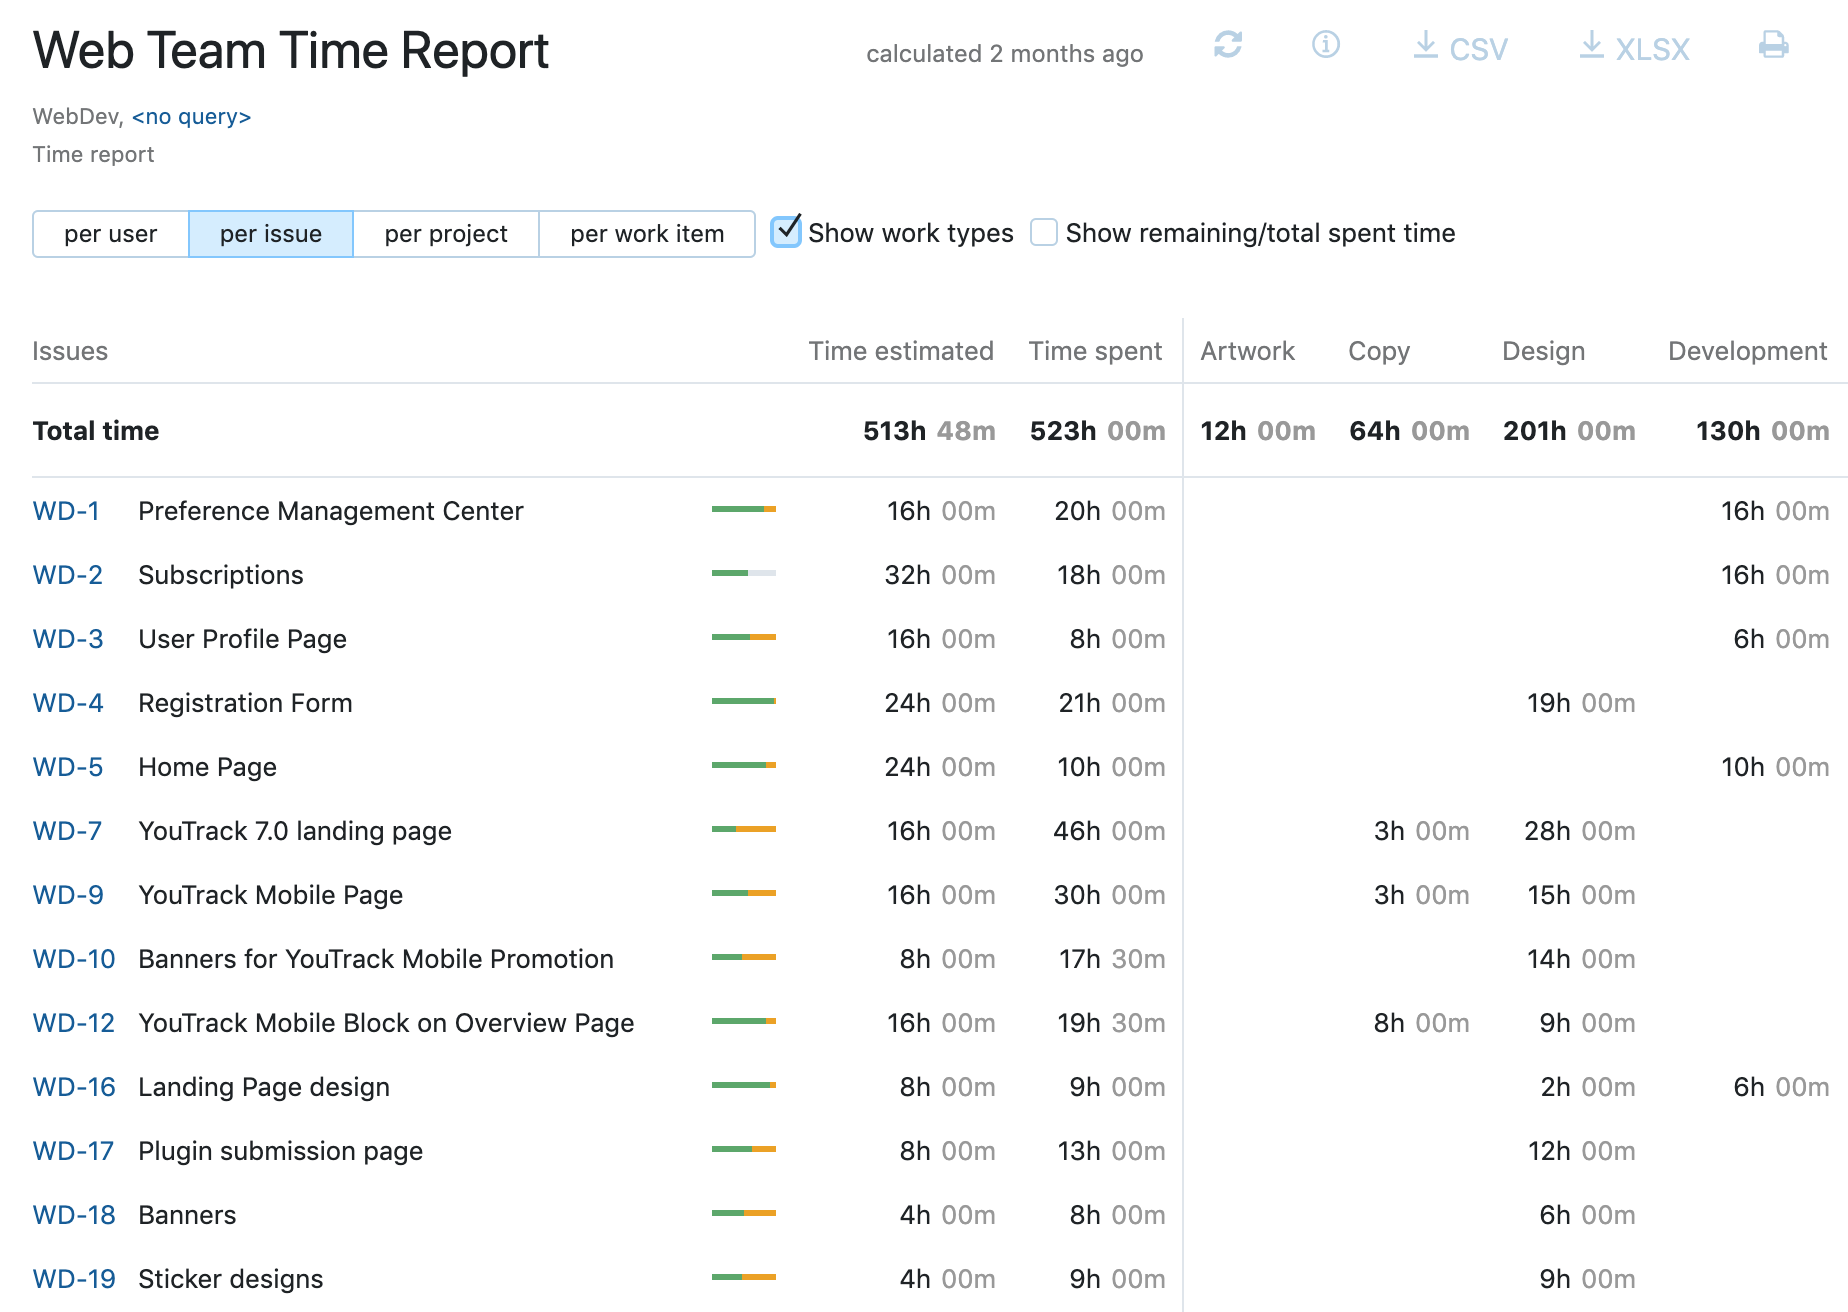This screenshot has width=1848, height=1312.
Task: Uncheck Show work types checkbox
Action: [787, 232]
